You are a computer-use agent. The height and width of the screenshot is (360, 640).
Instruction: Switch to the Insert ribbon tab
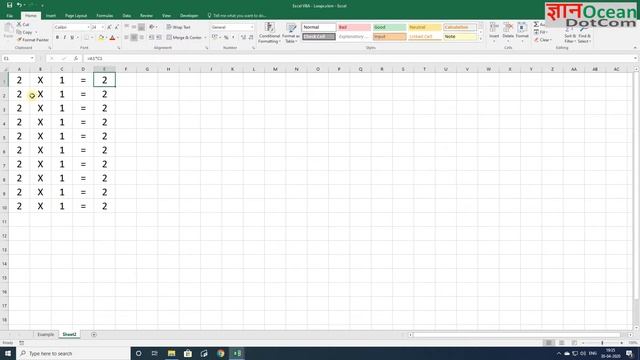[51, 16]
